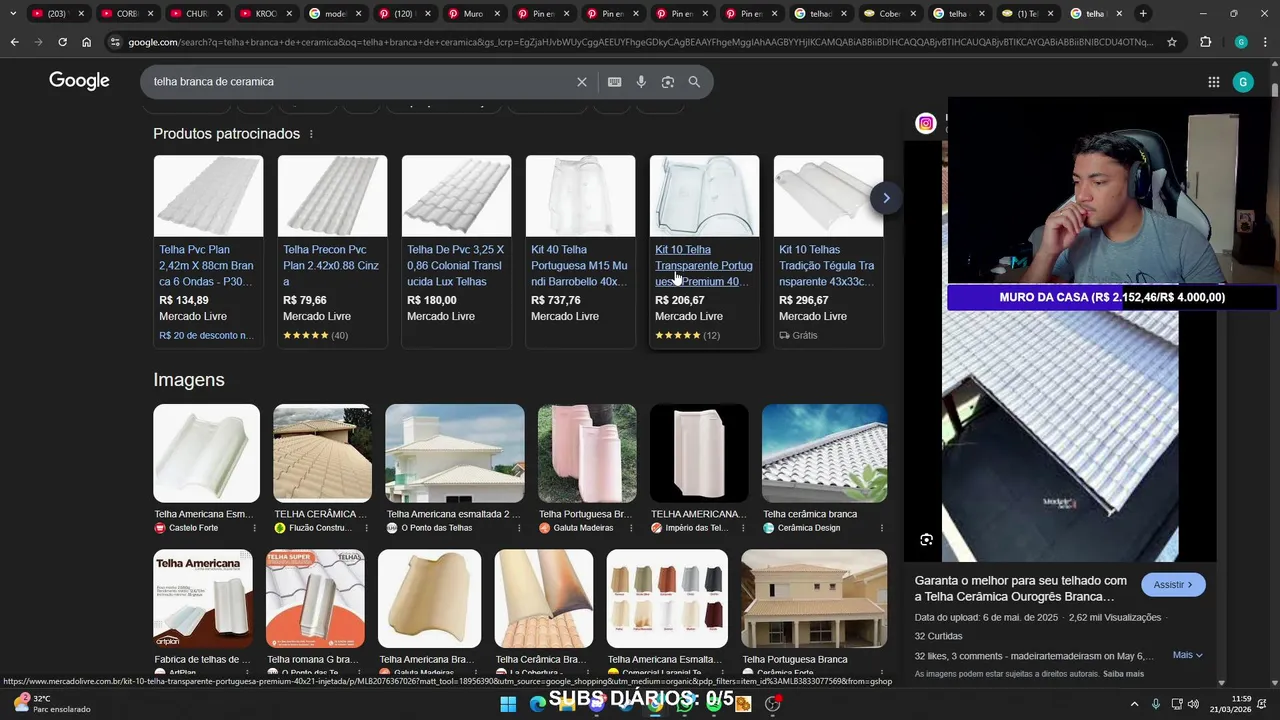Image resolution: width=1280 pixels, height=720 pixels.
Task: Open site information icon in address bar
Action: (x=115, y=42)
